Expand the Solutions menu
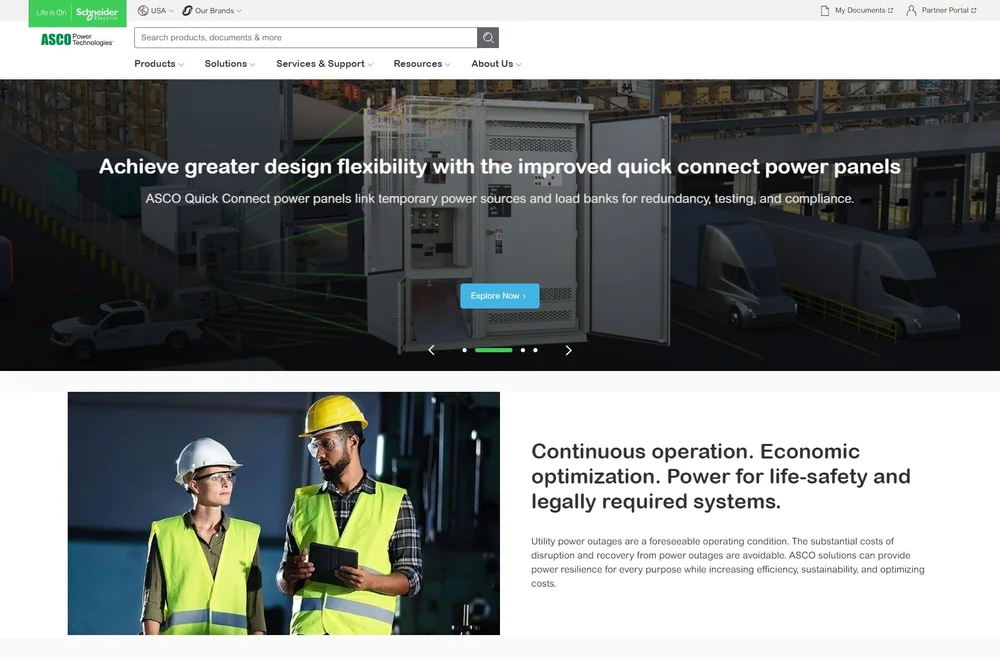Screen dimensions: 1000x667 click(x=230, y=64)
